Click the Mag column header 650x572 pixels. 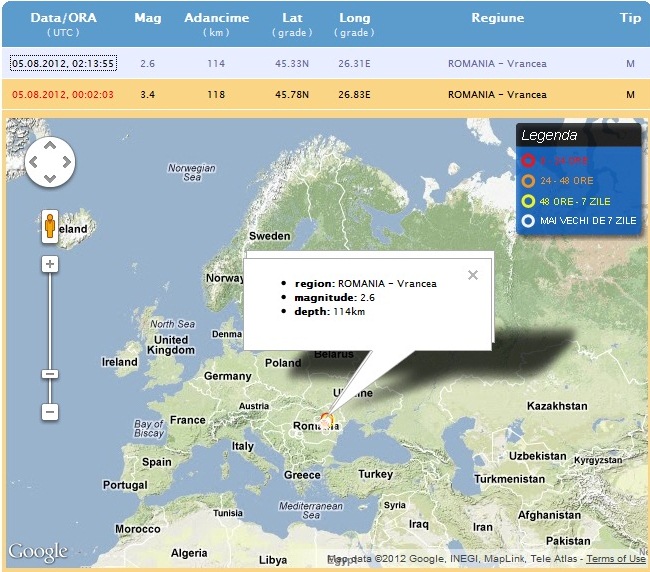pyautogui.click(x=148, y=18)
